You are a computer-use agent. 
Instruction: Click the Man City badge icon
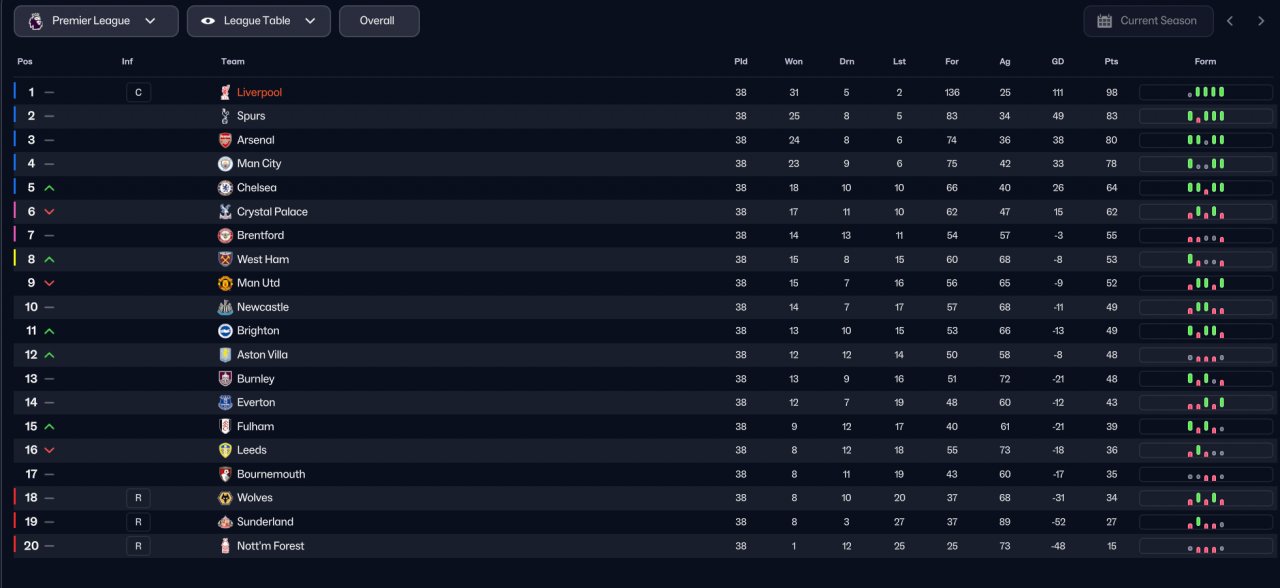click(225, 164)
